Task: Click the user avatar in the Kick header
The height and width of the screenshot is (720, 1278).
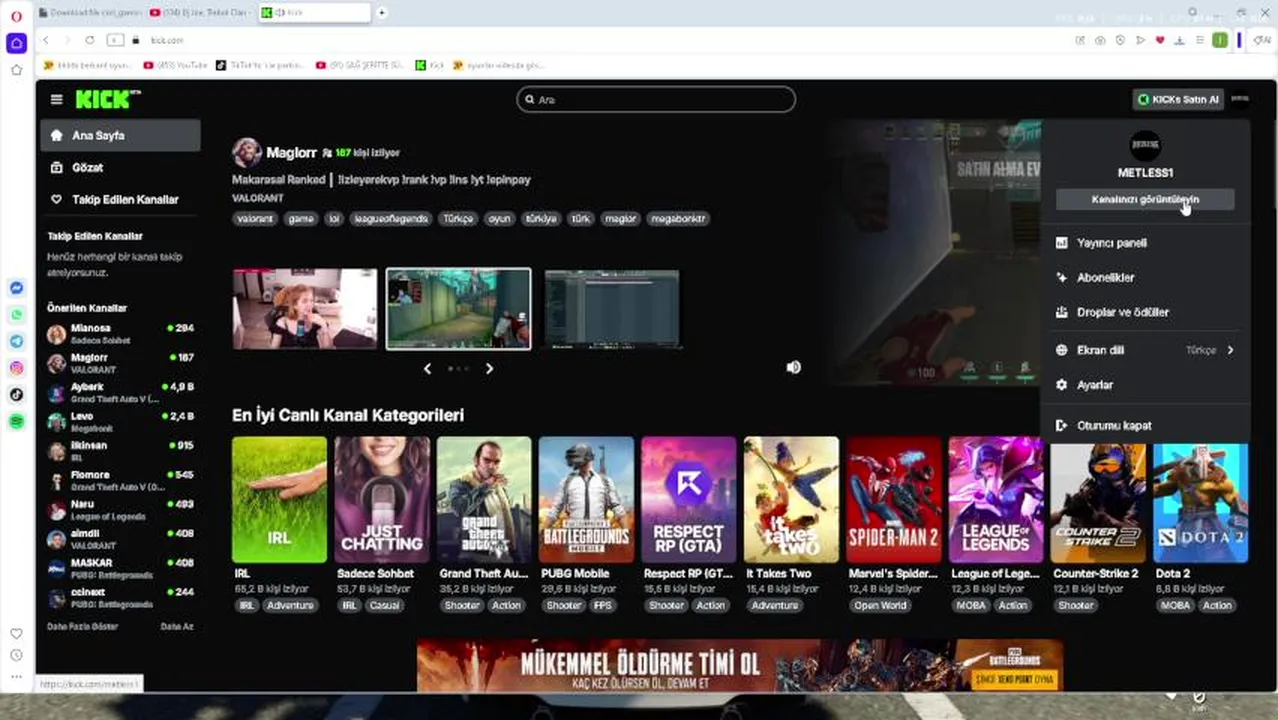Action: [1240, 99]
